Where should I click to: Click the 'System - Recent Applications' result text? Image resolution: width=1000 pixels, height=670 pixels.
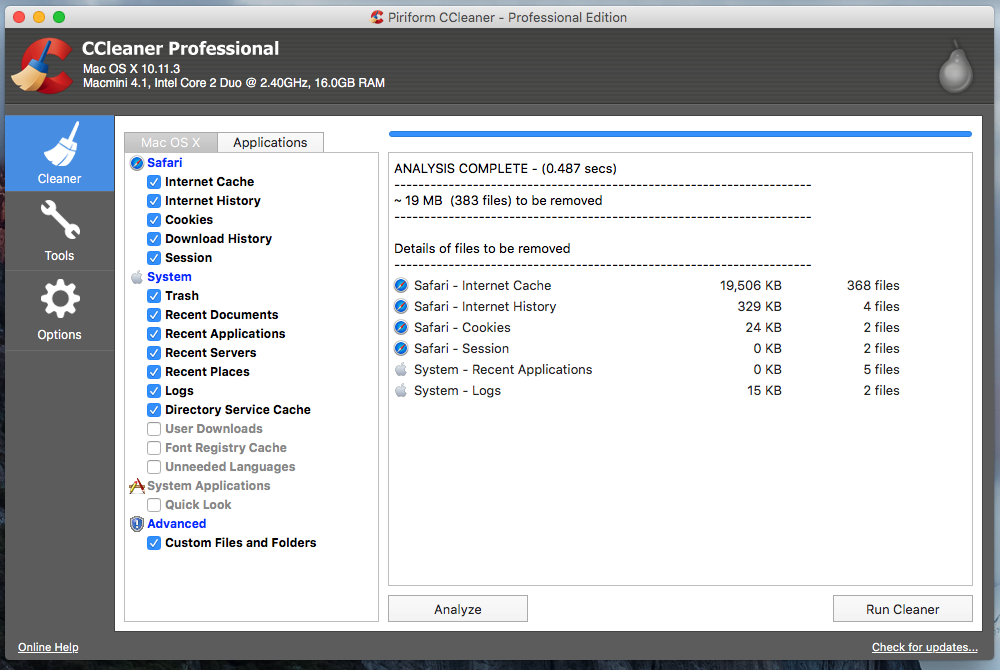(503, 370)
